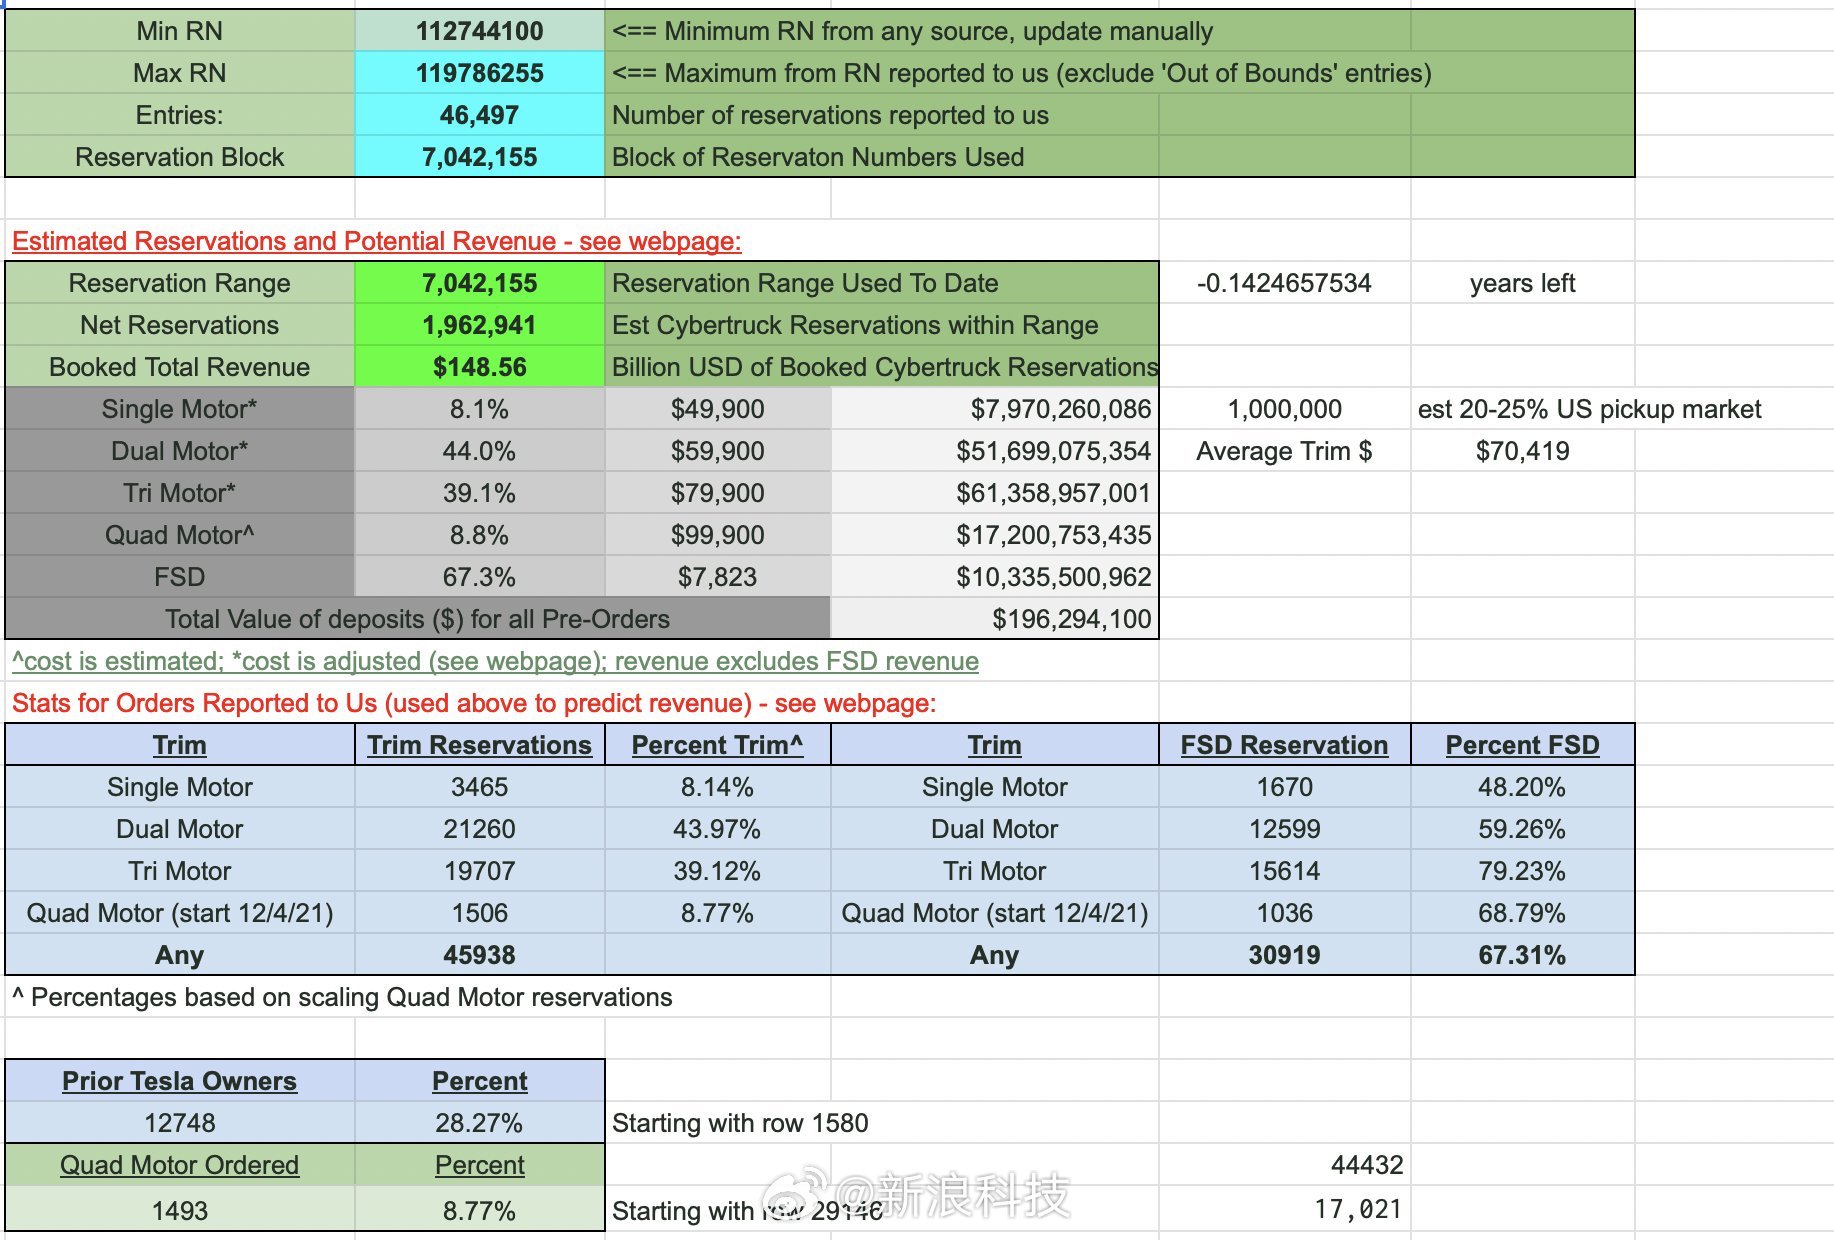Select the Prior Tesla Owners header
The image size is (1834, 1240).
point(180,1081)
